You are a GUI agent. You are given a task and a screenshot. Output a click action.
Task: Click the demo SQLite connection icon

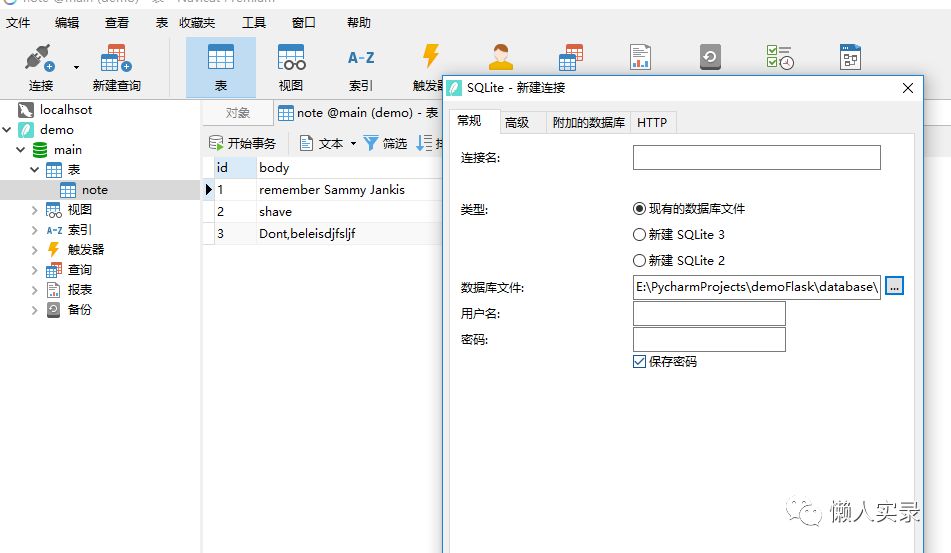point(25,130)
